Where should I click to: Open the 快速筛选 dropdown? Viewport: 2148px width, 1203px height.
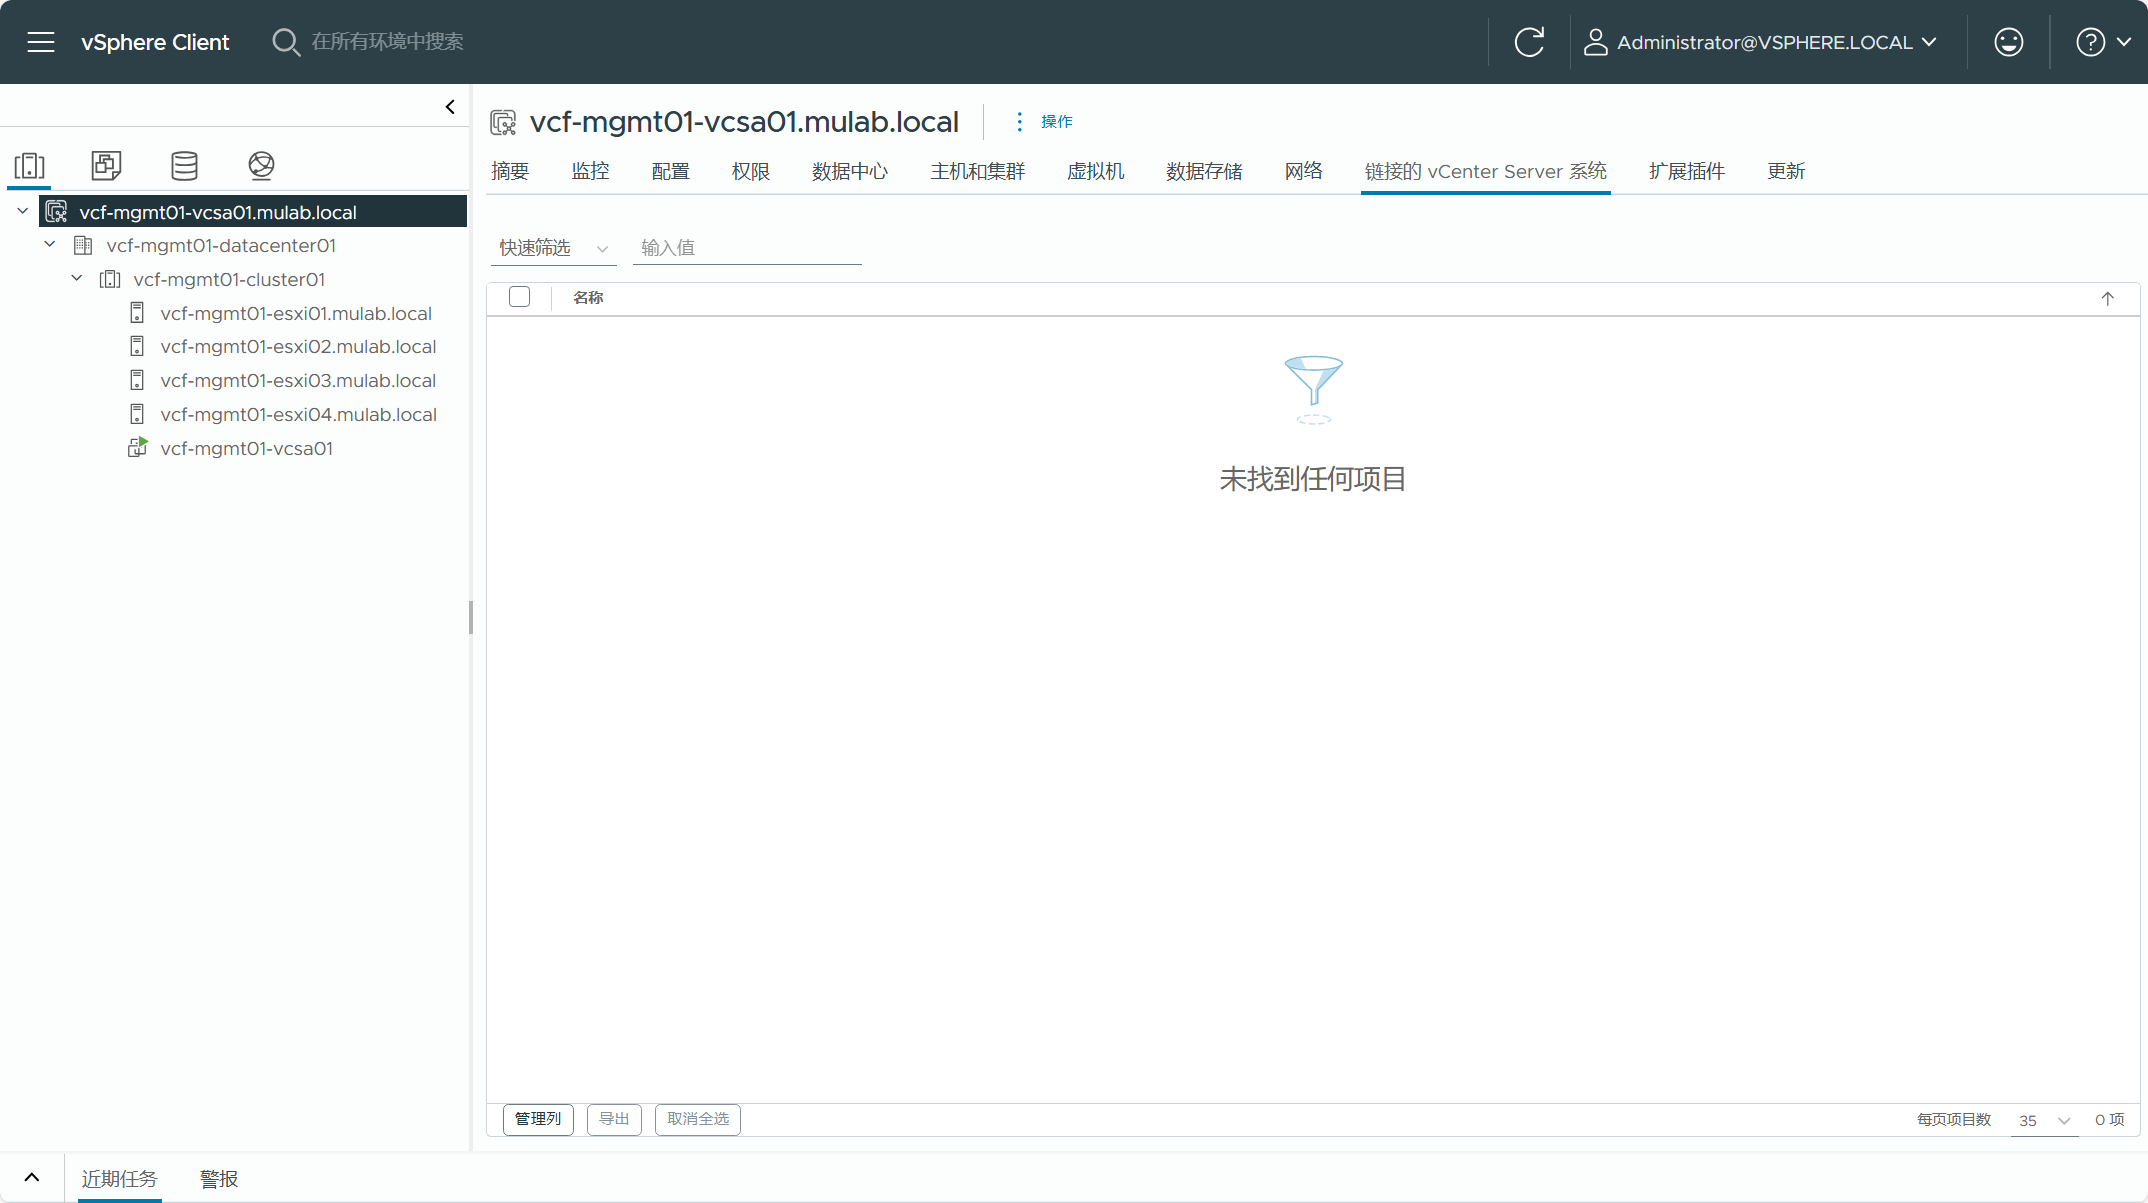coord(553,248)
